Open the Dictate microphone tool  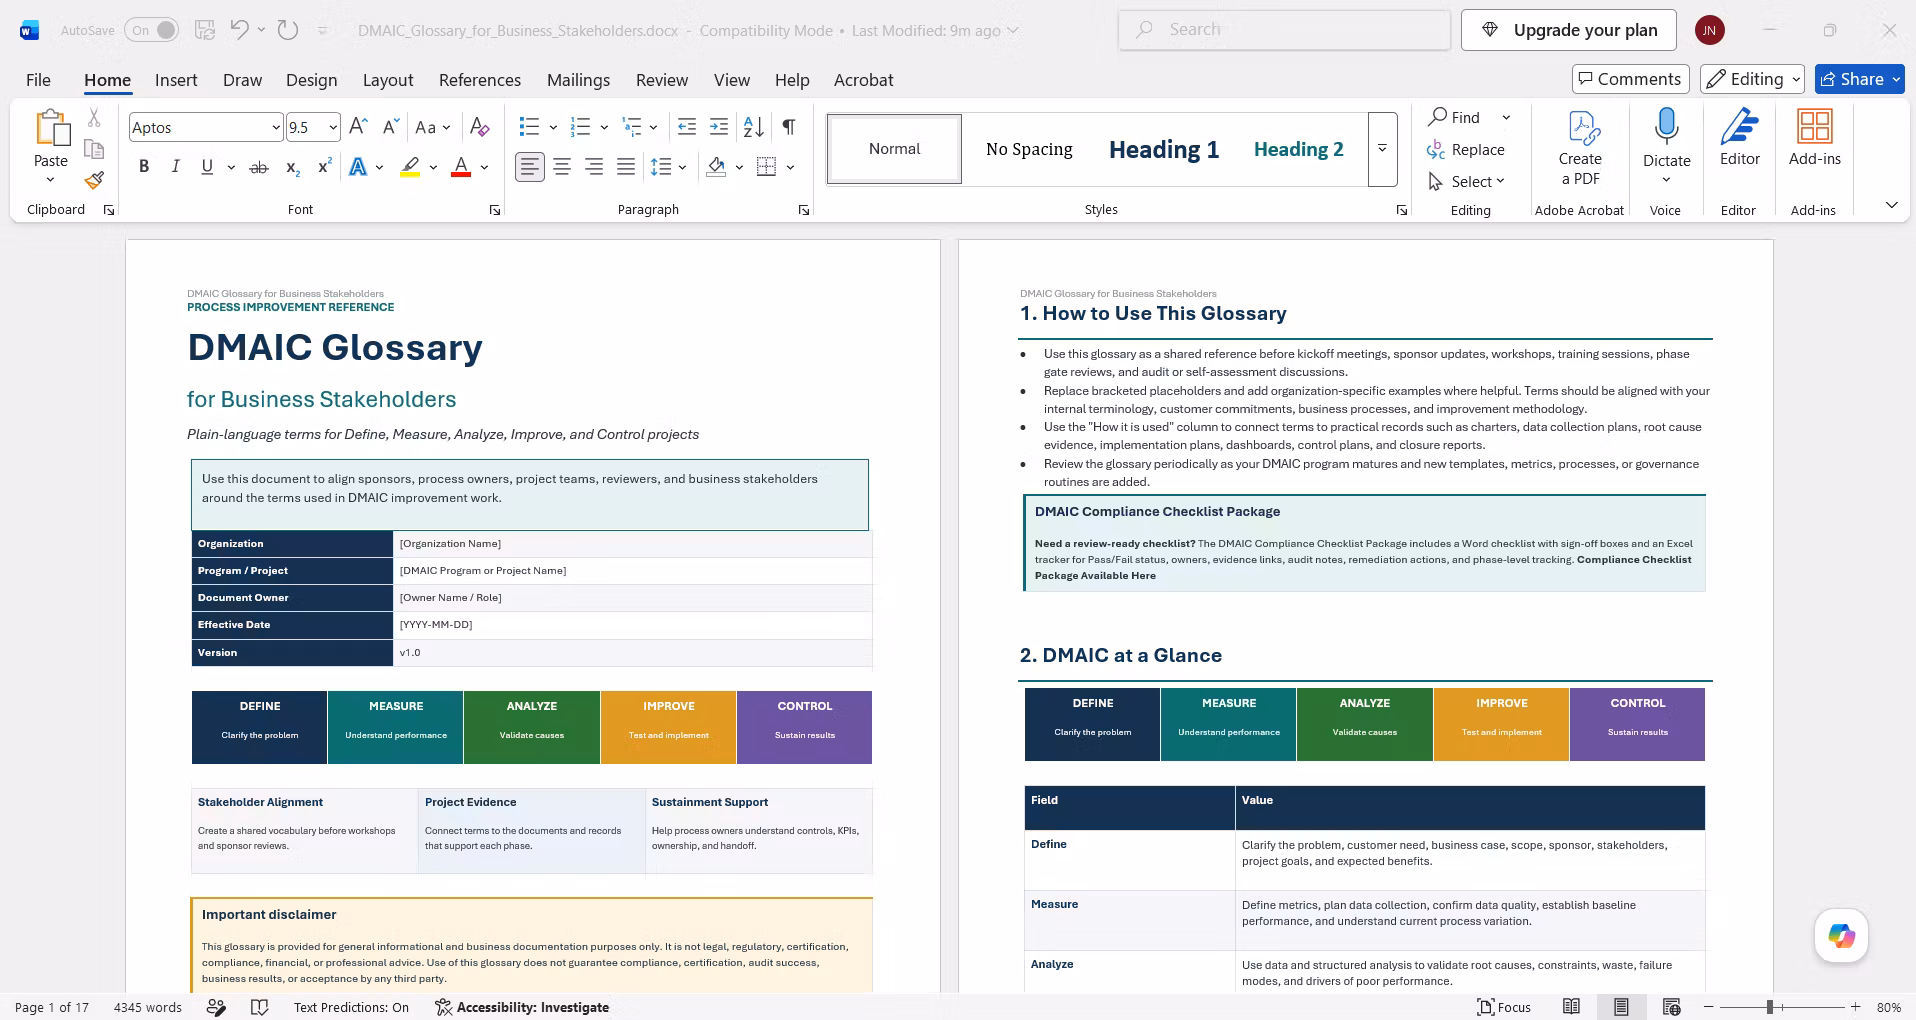(x=1666, y=128)
